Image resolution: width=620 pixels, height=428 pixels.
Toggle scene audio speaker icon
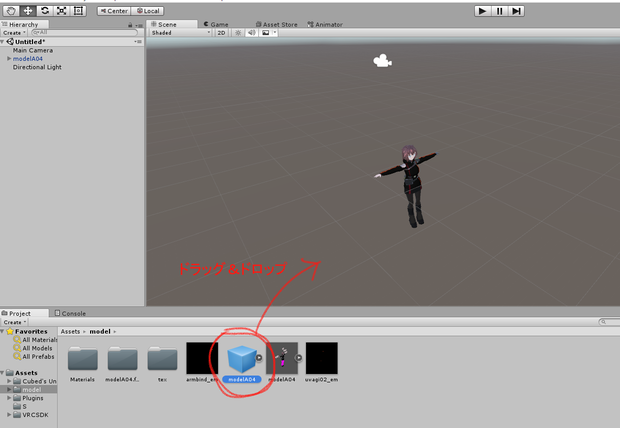pyautogui.click(x=251, y=33)
